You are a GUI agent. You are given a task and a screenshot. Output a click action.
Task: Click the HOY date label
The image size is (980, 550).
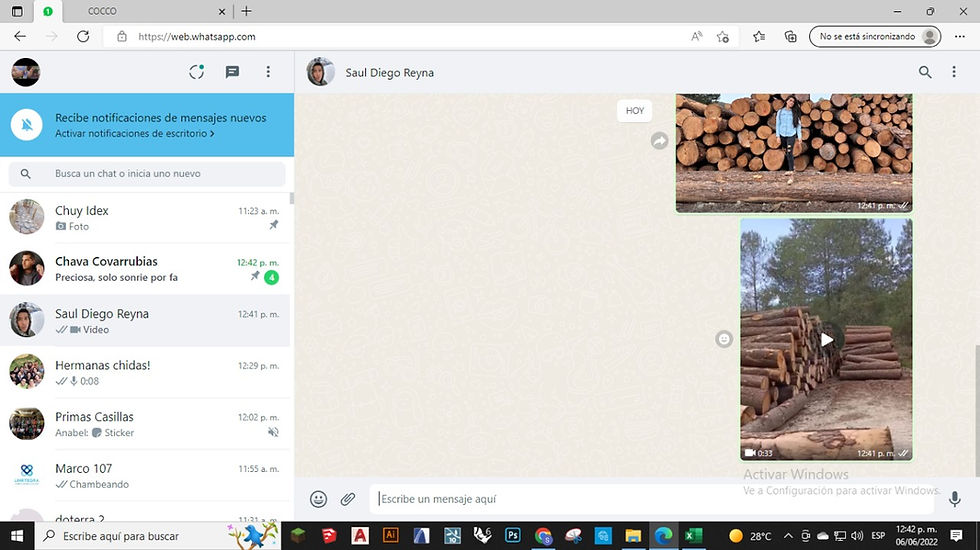(x=634, y=111)
